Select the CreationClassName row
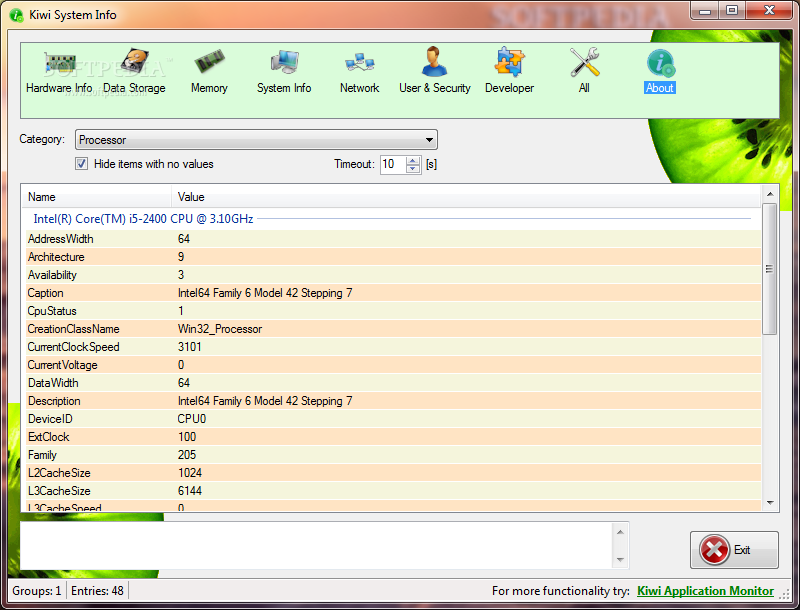This screenshot has height=610, width=800. click(393, 329)
